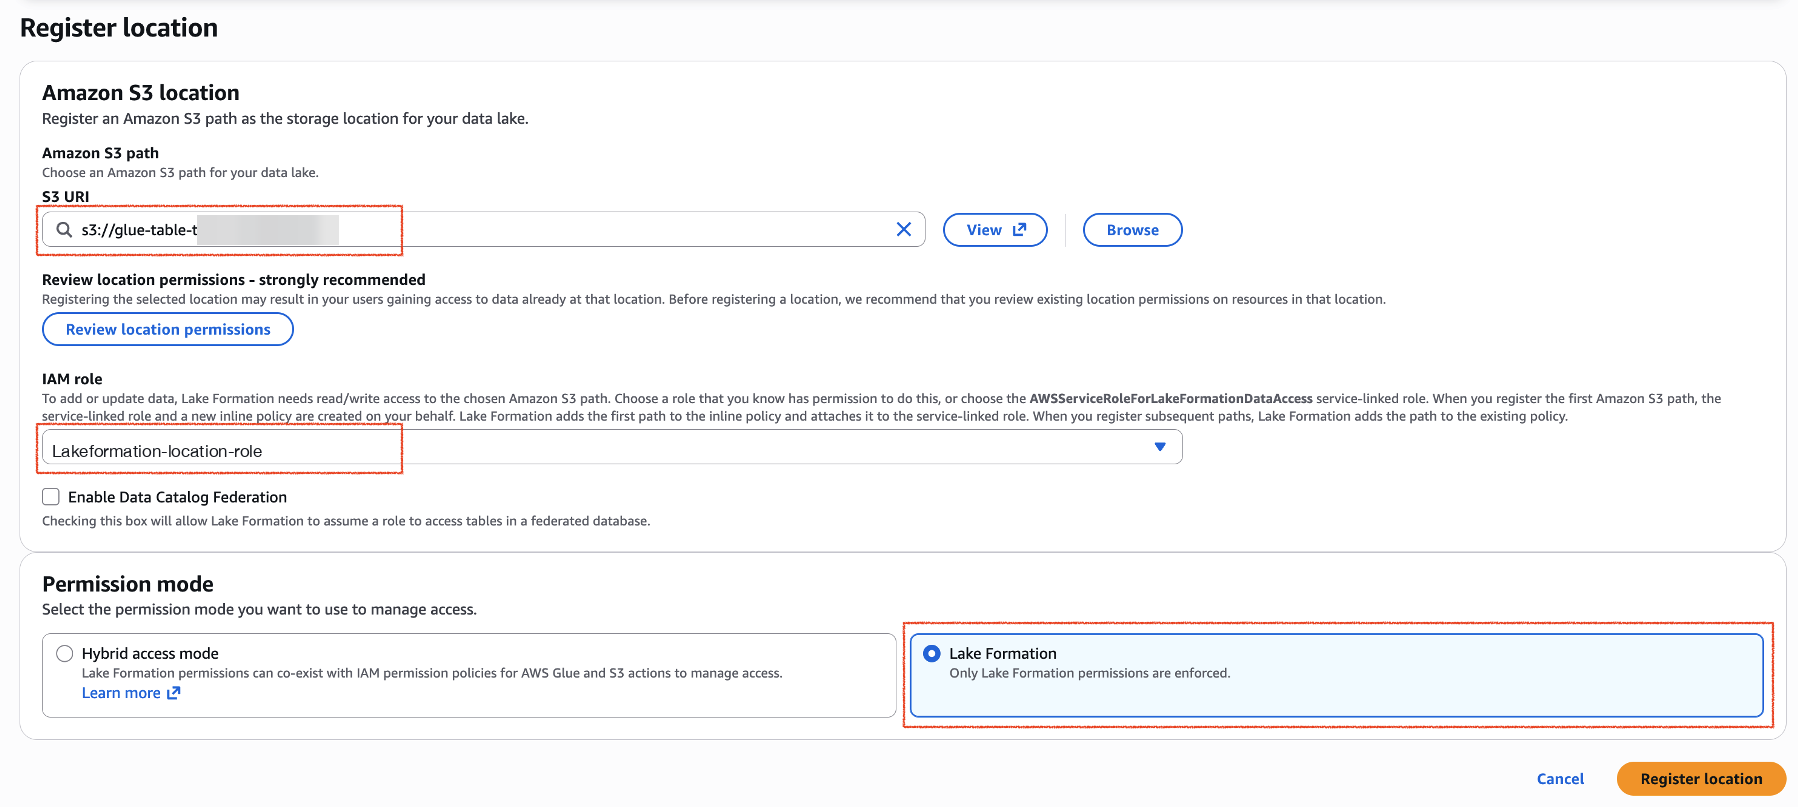Clear the S3 URI with the X icon
The image size is (1798, 807).
(904, 229)
